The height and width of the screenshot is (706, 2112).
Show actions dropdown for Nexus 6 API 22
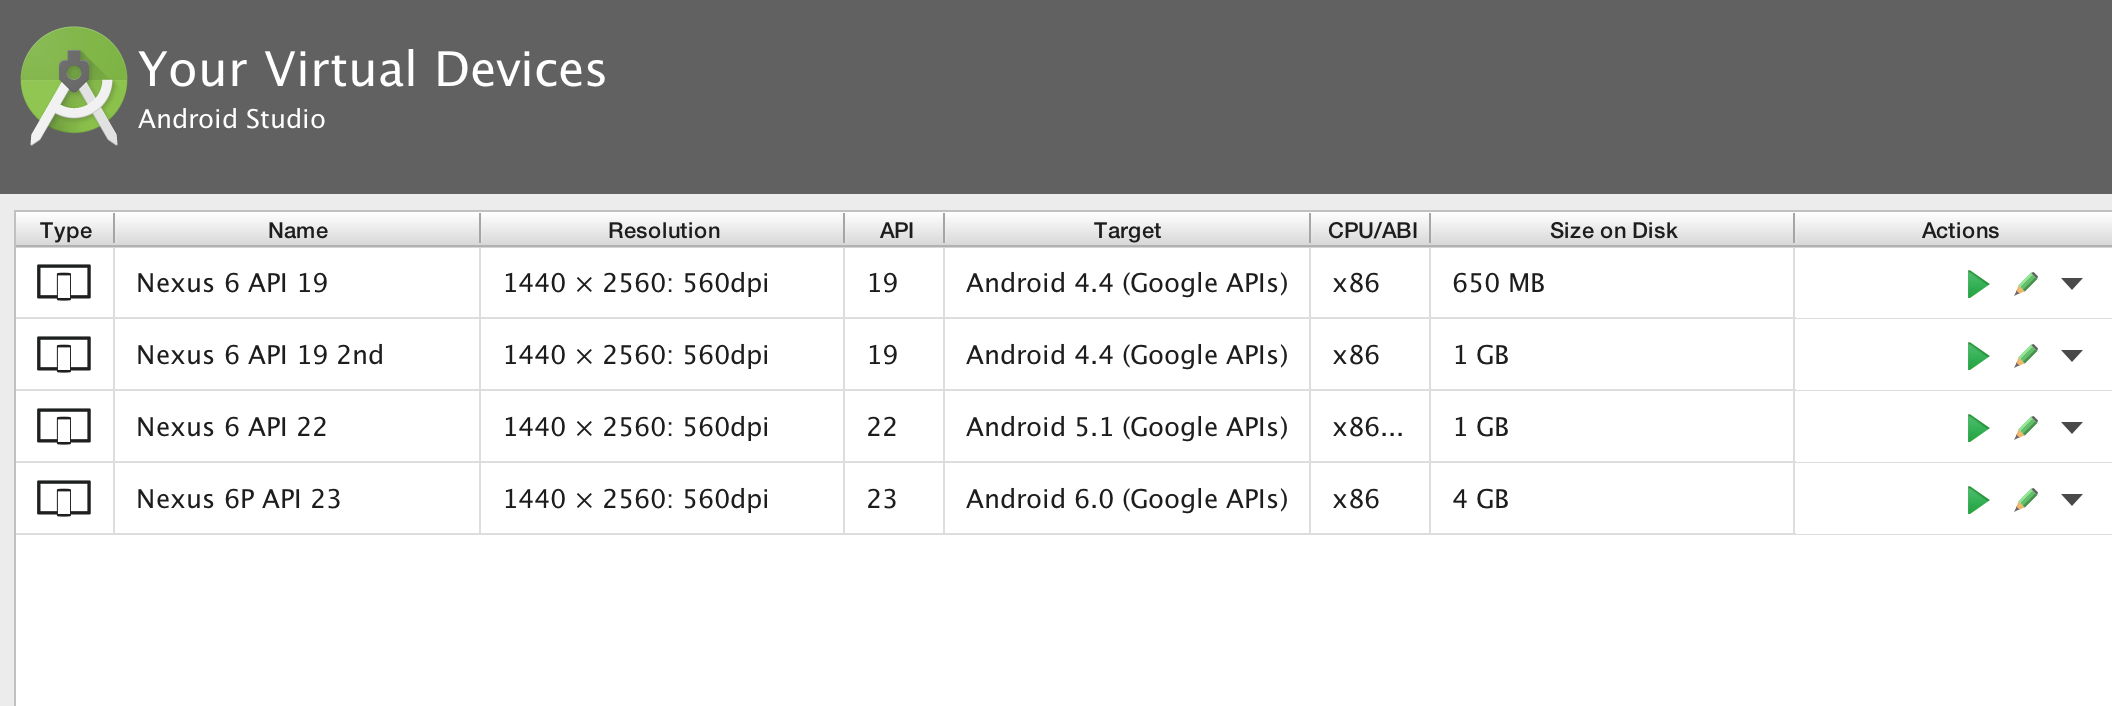point(2072,428)
